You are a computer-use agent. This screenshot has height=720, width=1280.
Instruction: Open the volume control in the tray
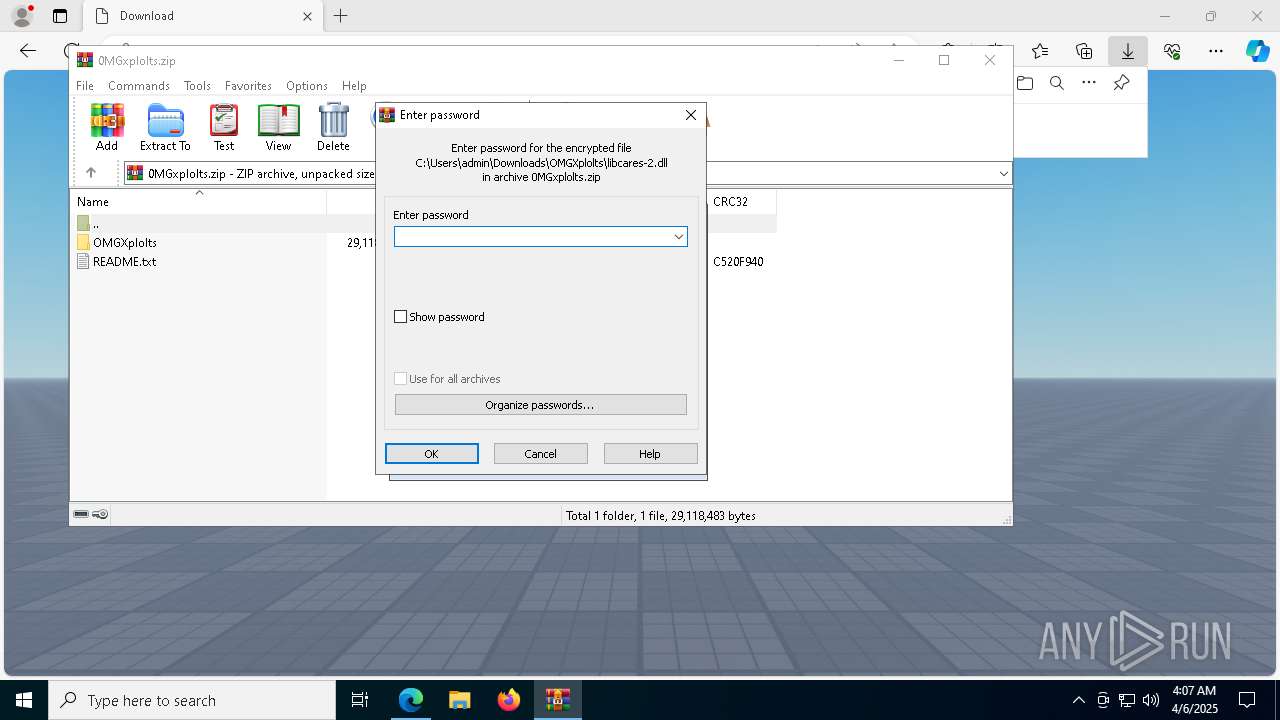[1151, 700]
